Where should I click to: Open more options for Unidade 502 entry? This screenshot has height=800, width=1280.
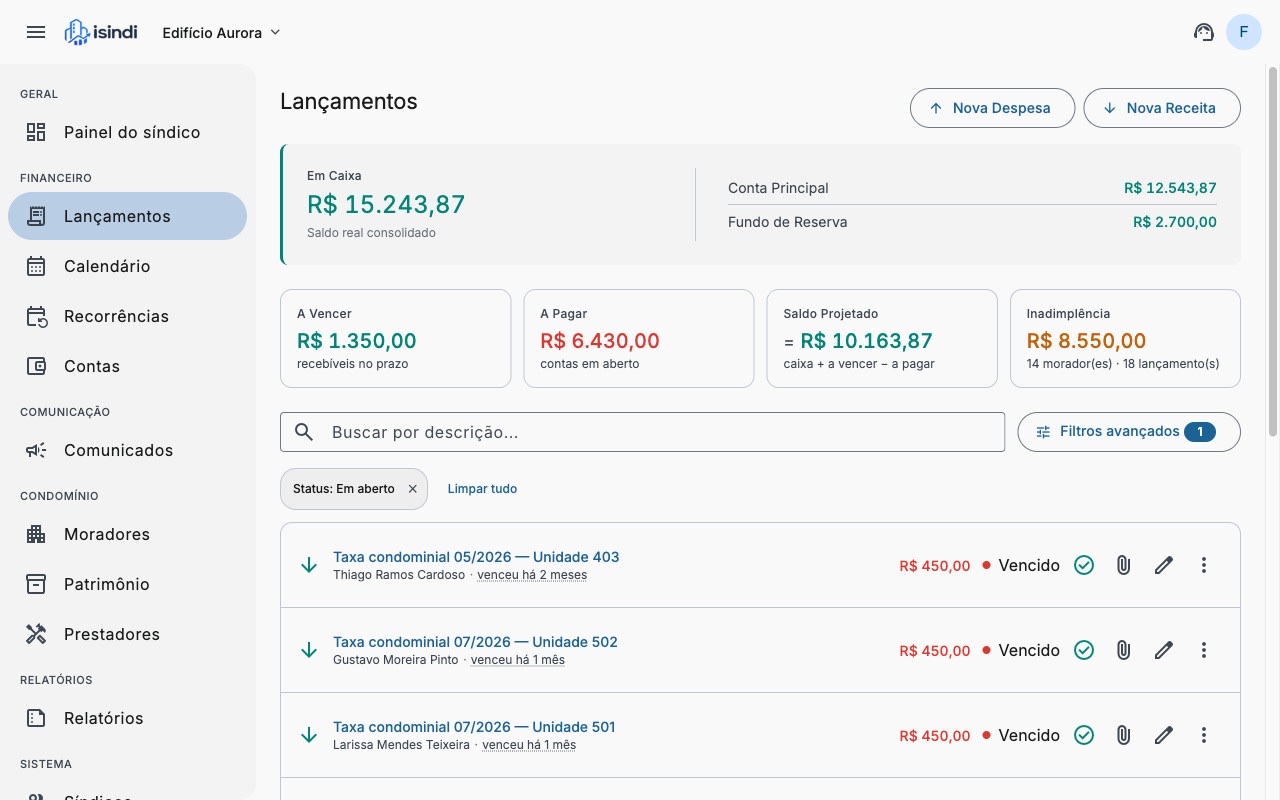[1204, 650]
